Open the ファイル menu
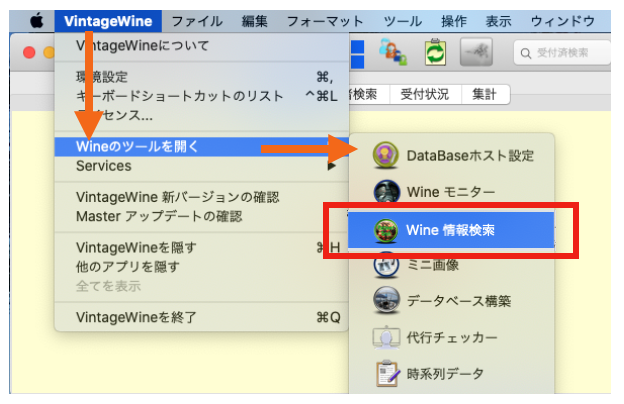Viewport: 624px width, 404px height. [x=197, y=20]
